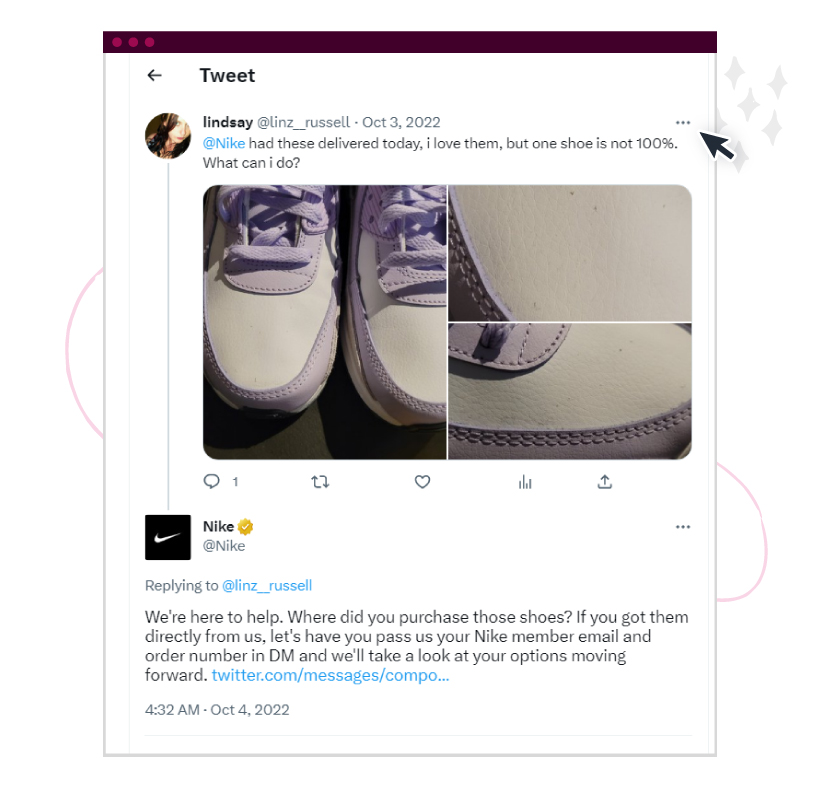The image size is (820, 790).
Task: Click the Oct 3, 2022 tweet date
Action: (x=401, y=122)
